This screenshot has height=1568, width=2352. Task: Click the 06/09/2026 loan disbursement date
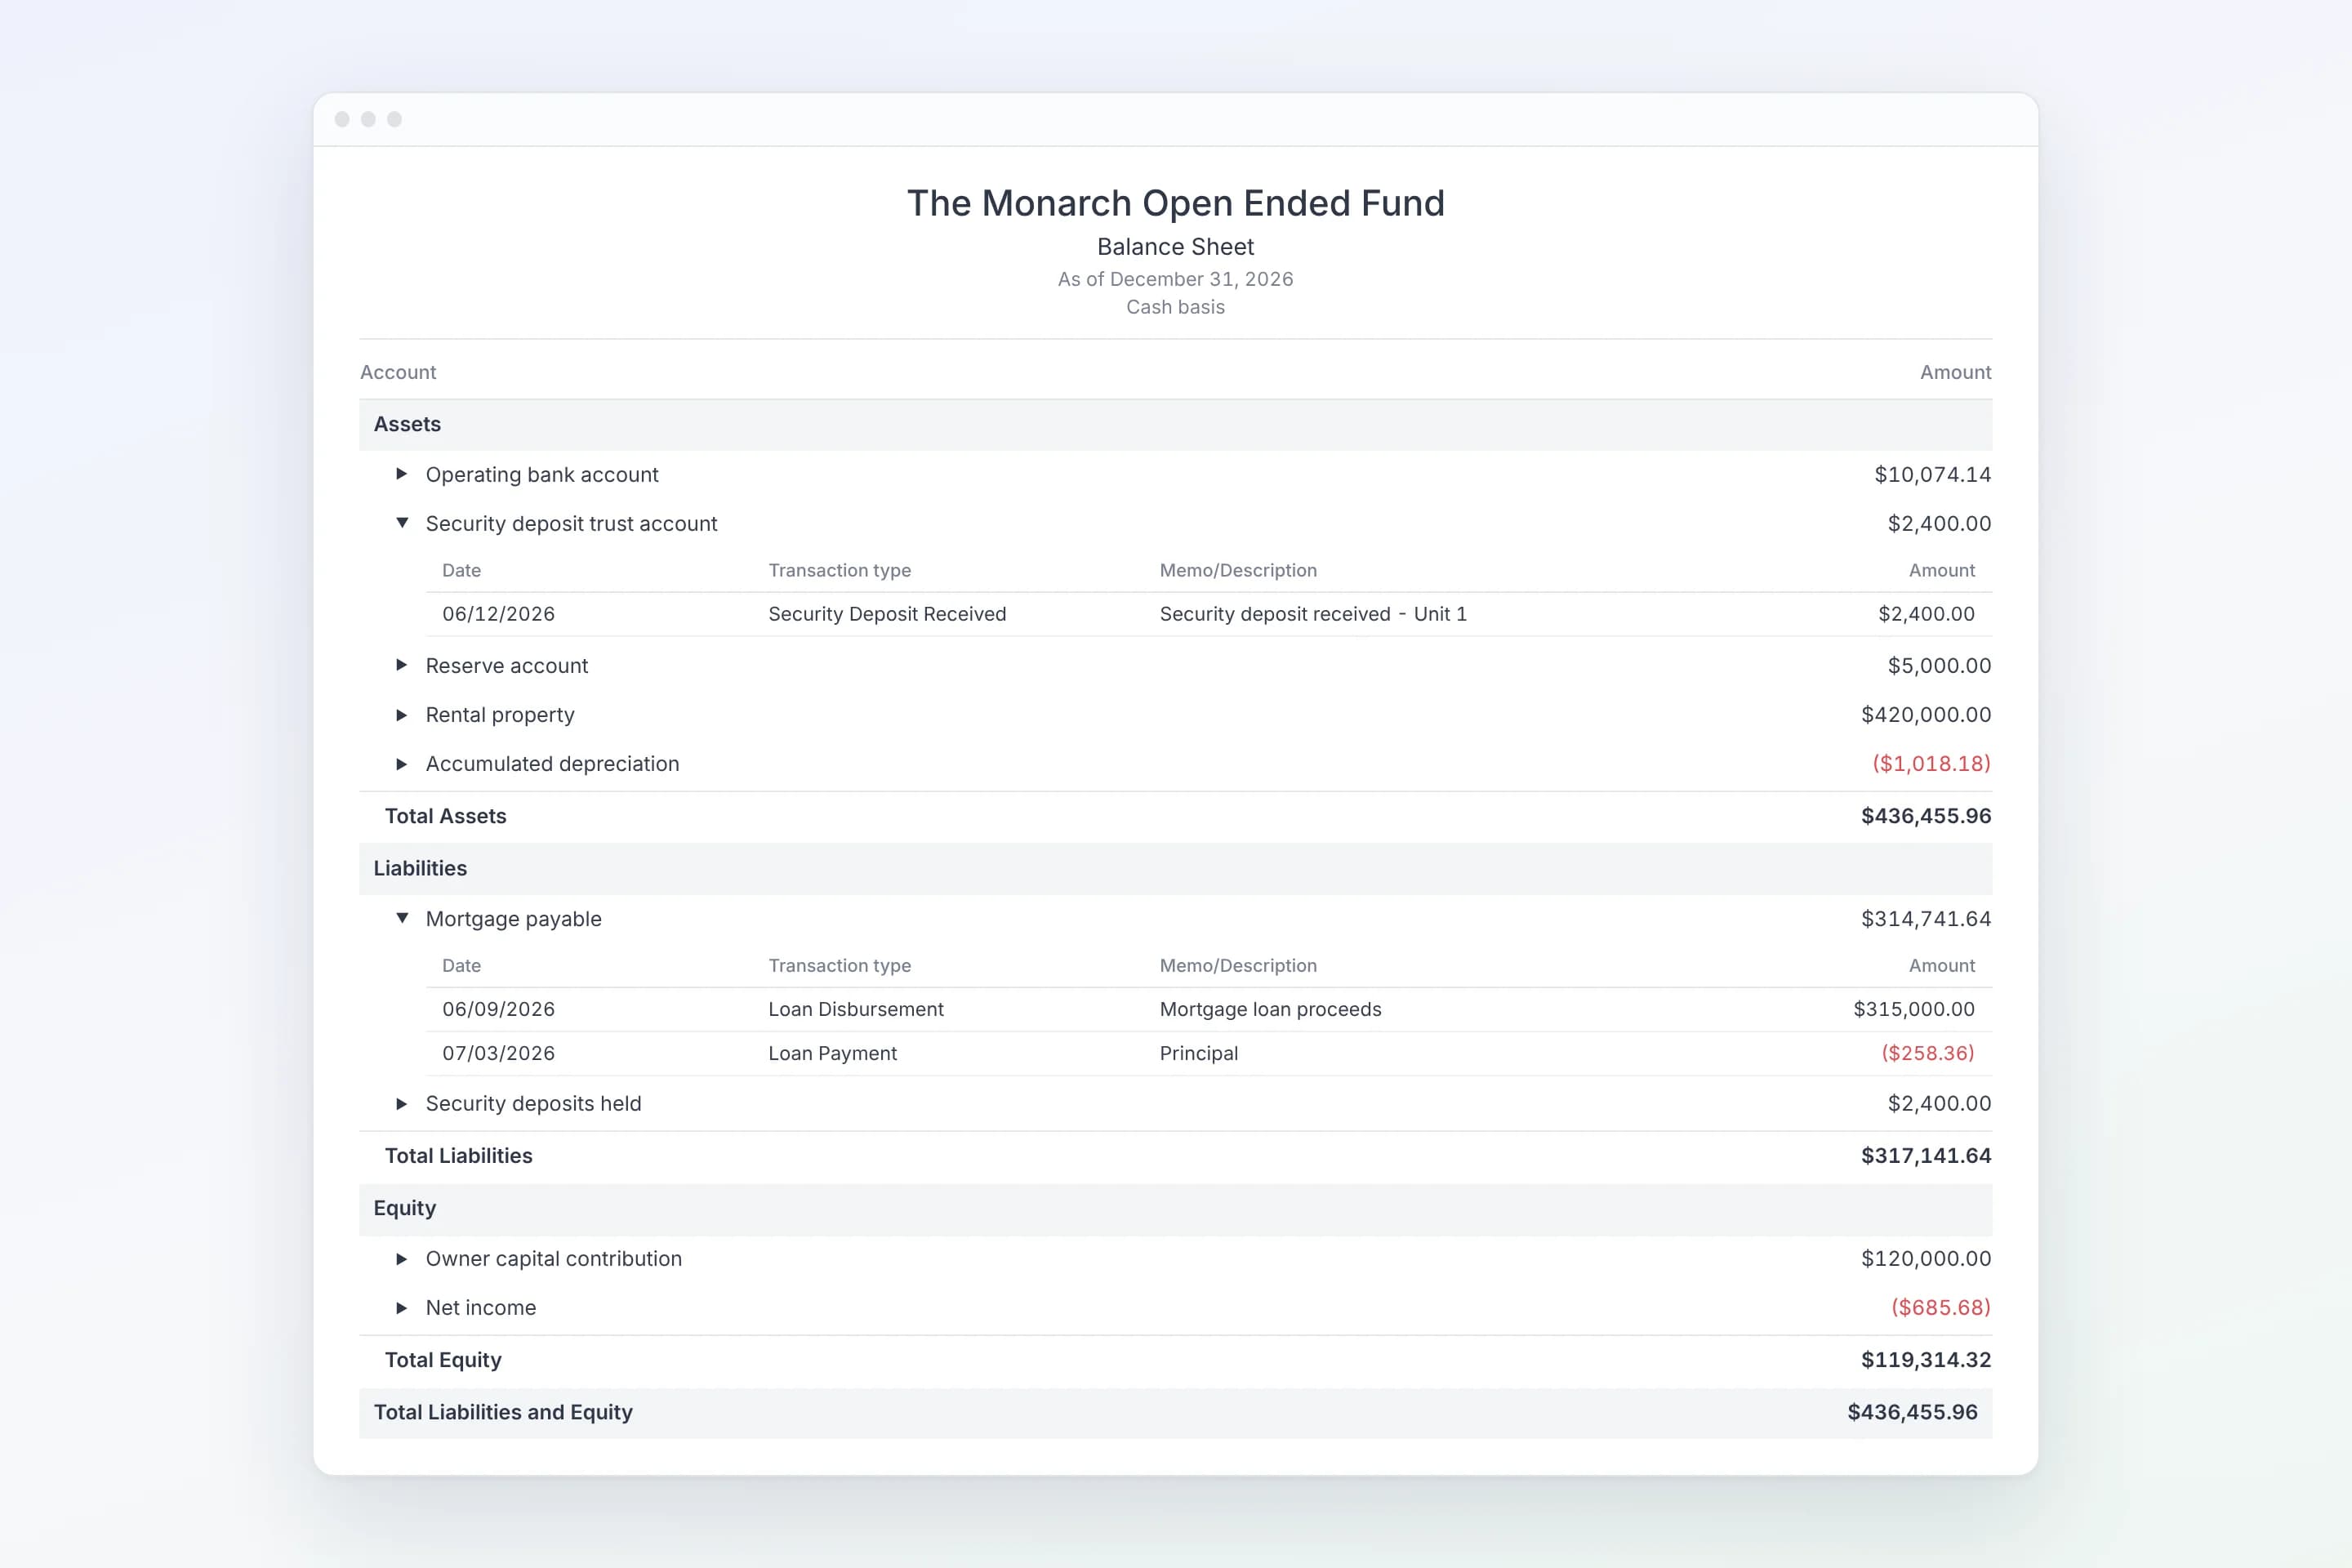tap(498, 1009)
